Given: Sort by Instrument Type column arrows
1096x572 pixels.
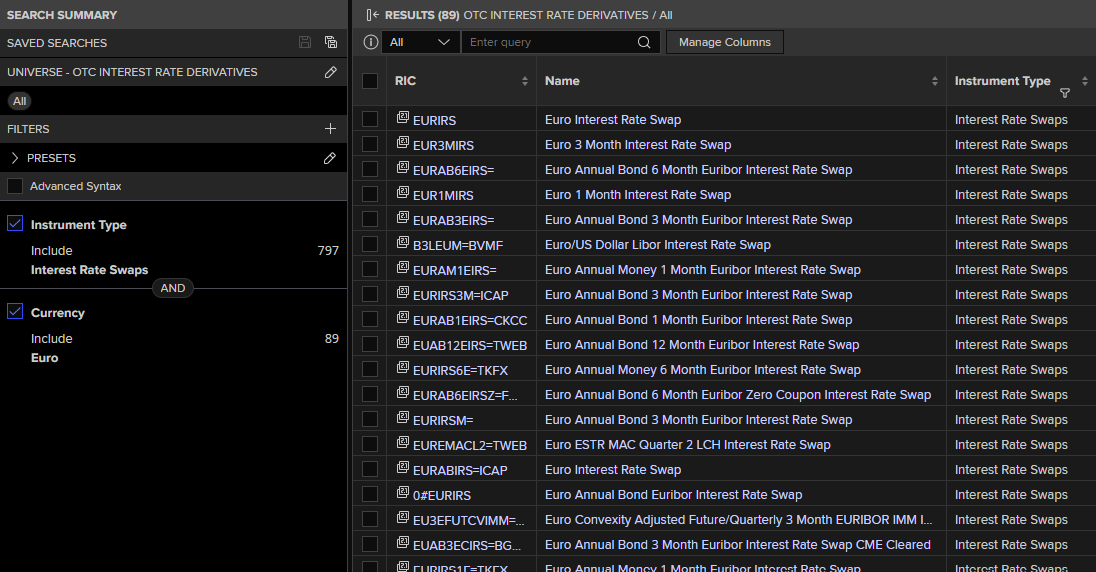Looking at the screenshot, I should (1084, 81).
